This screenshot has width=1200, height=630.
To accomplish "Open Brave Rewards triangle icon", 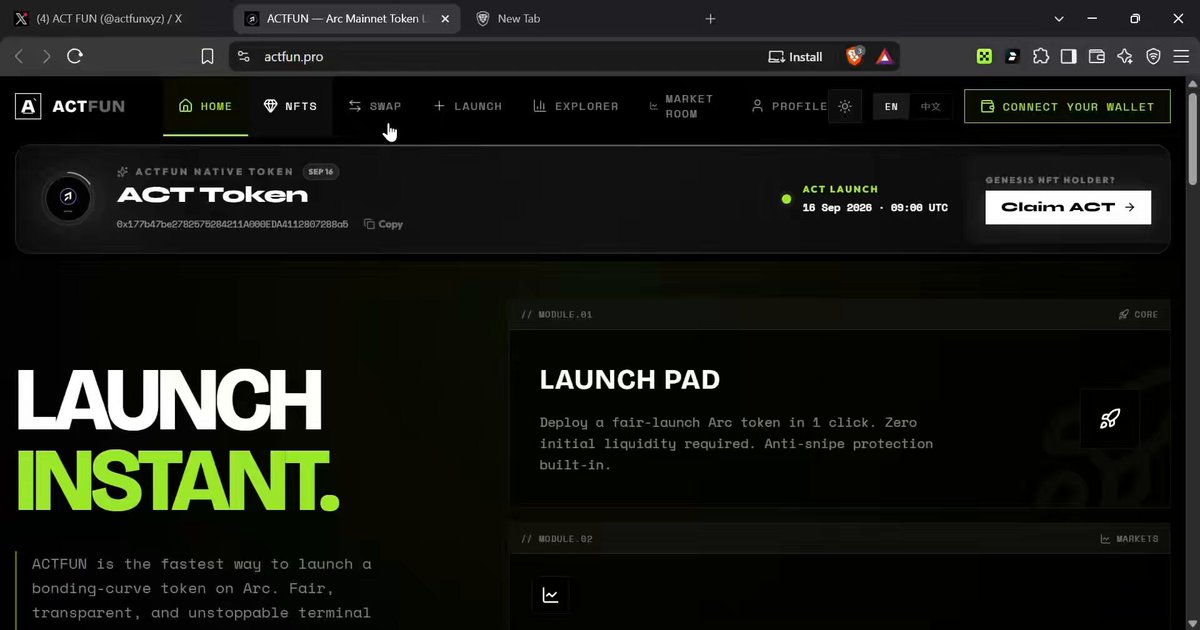I will (x=884, y=57).
